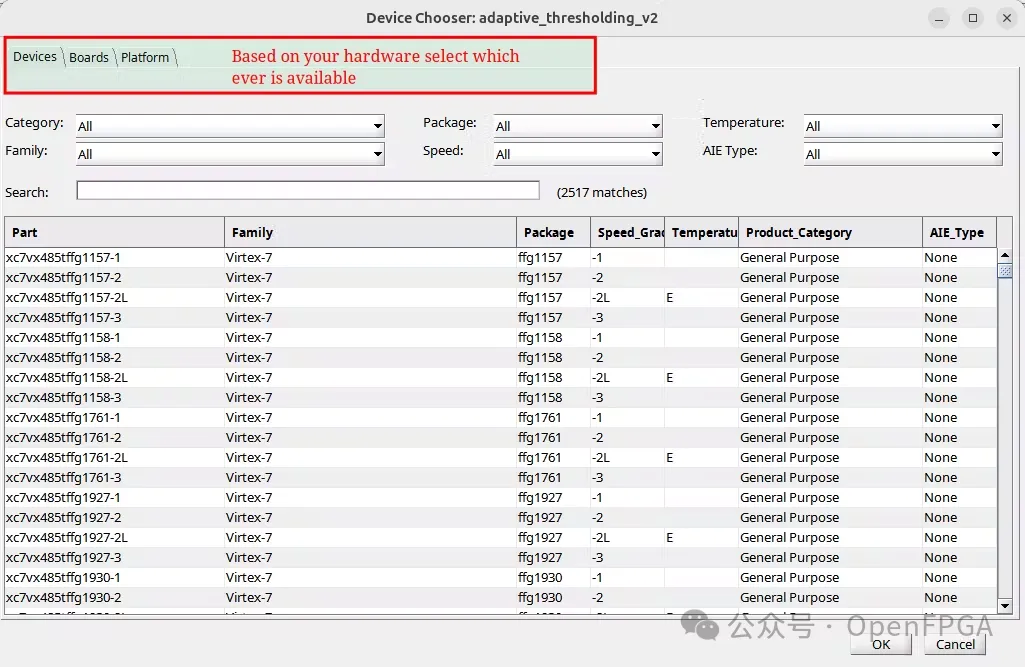Sort by the Package column header
The image size is (1025, 667).
click(554, 232)
